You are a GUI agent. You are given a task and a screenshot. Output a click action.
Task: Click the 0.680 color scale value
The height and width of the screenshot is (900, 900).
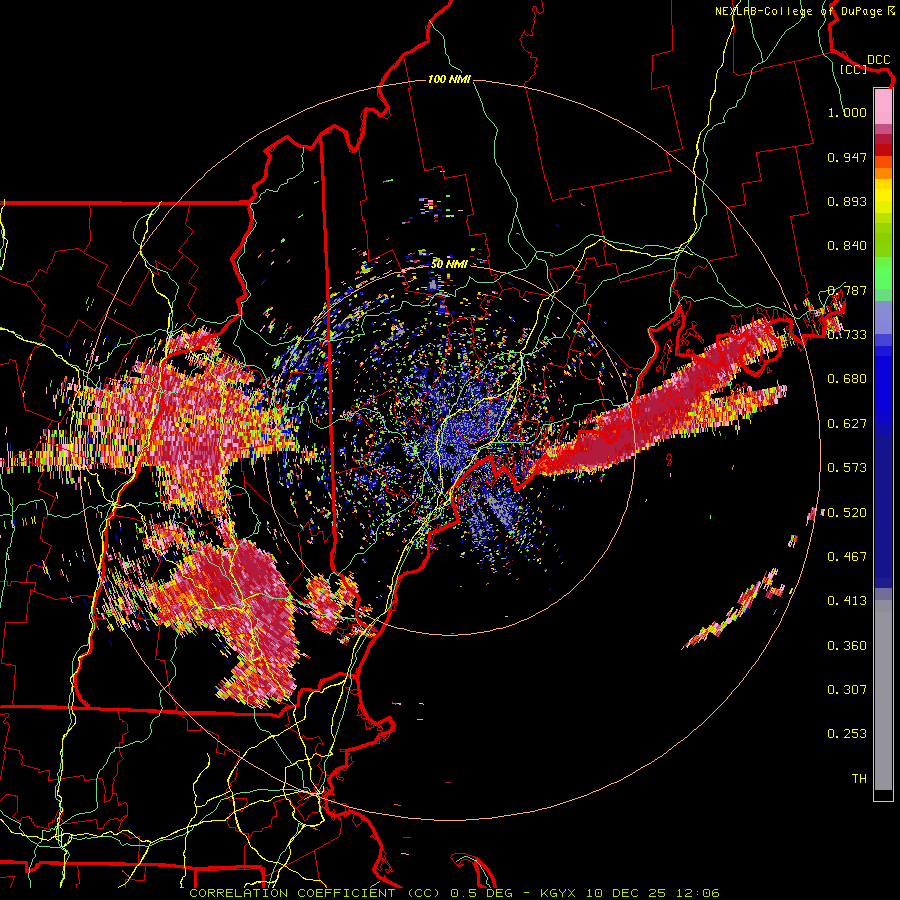click(847, 379)
